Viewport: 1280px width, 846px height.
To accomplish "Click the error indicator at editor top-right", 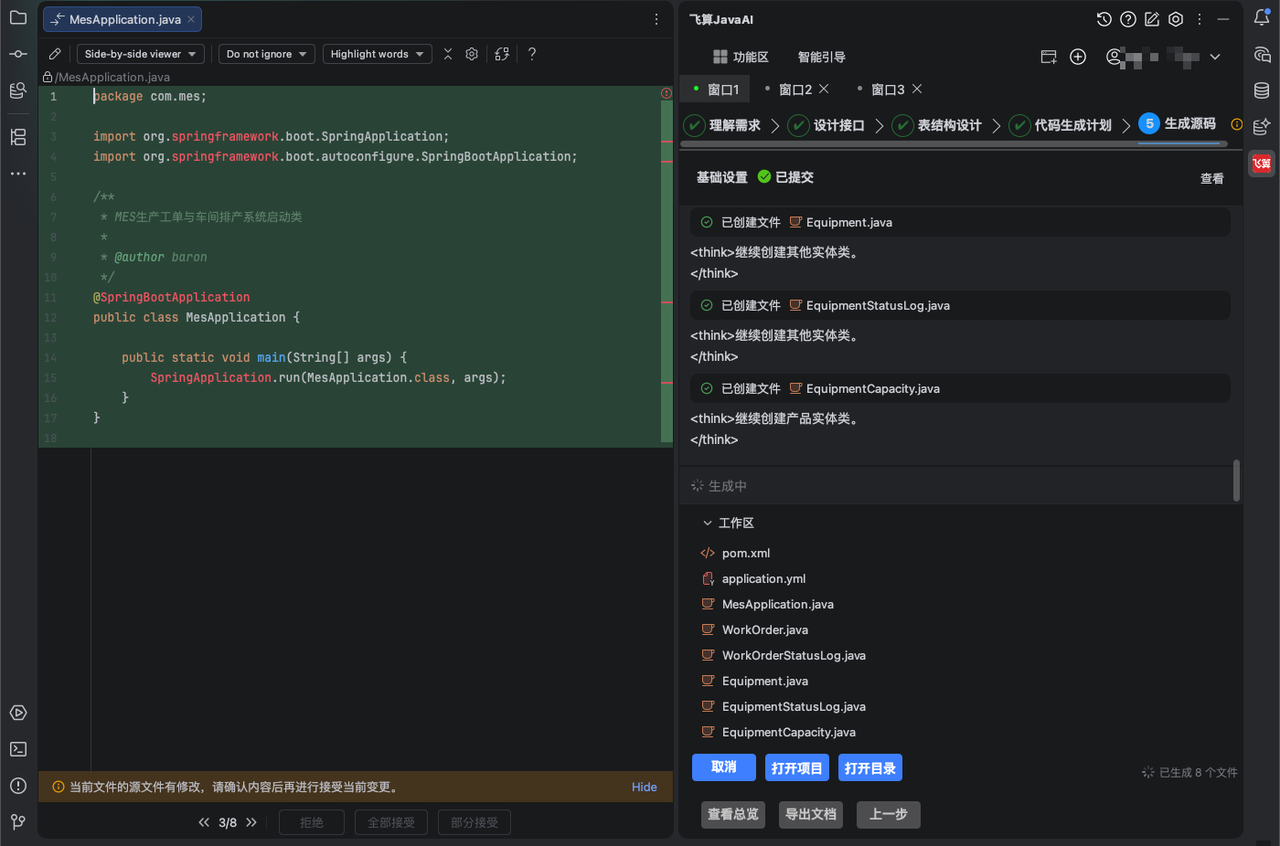I will [666, 93].
